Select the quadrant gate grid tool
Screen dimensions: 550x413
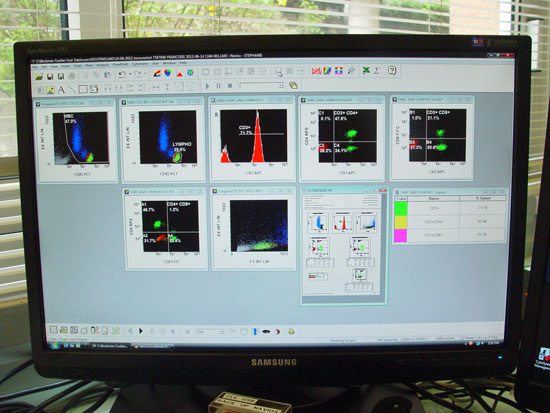click(x=262, y=72)
